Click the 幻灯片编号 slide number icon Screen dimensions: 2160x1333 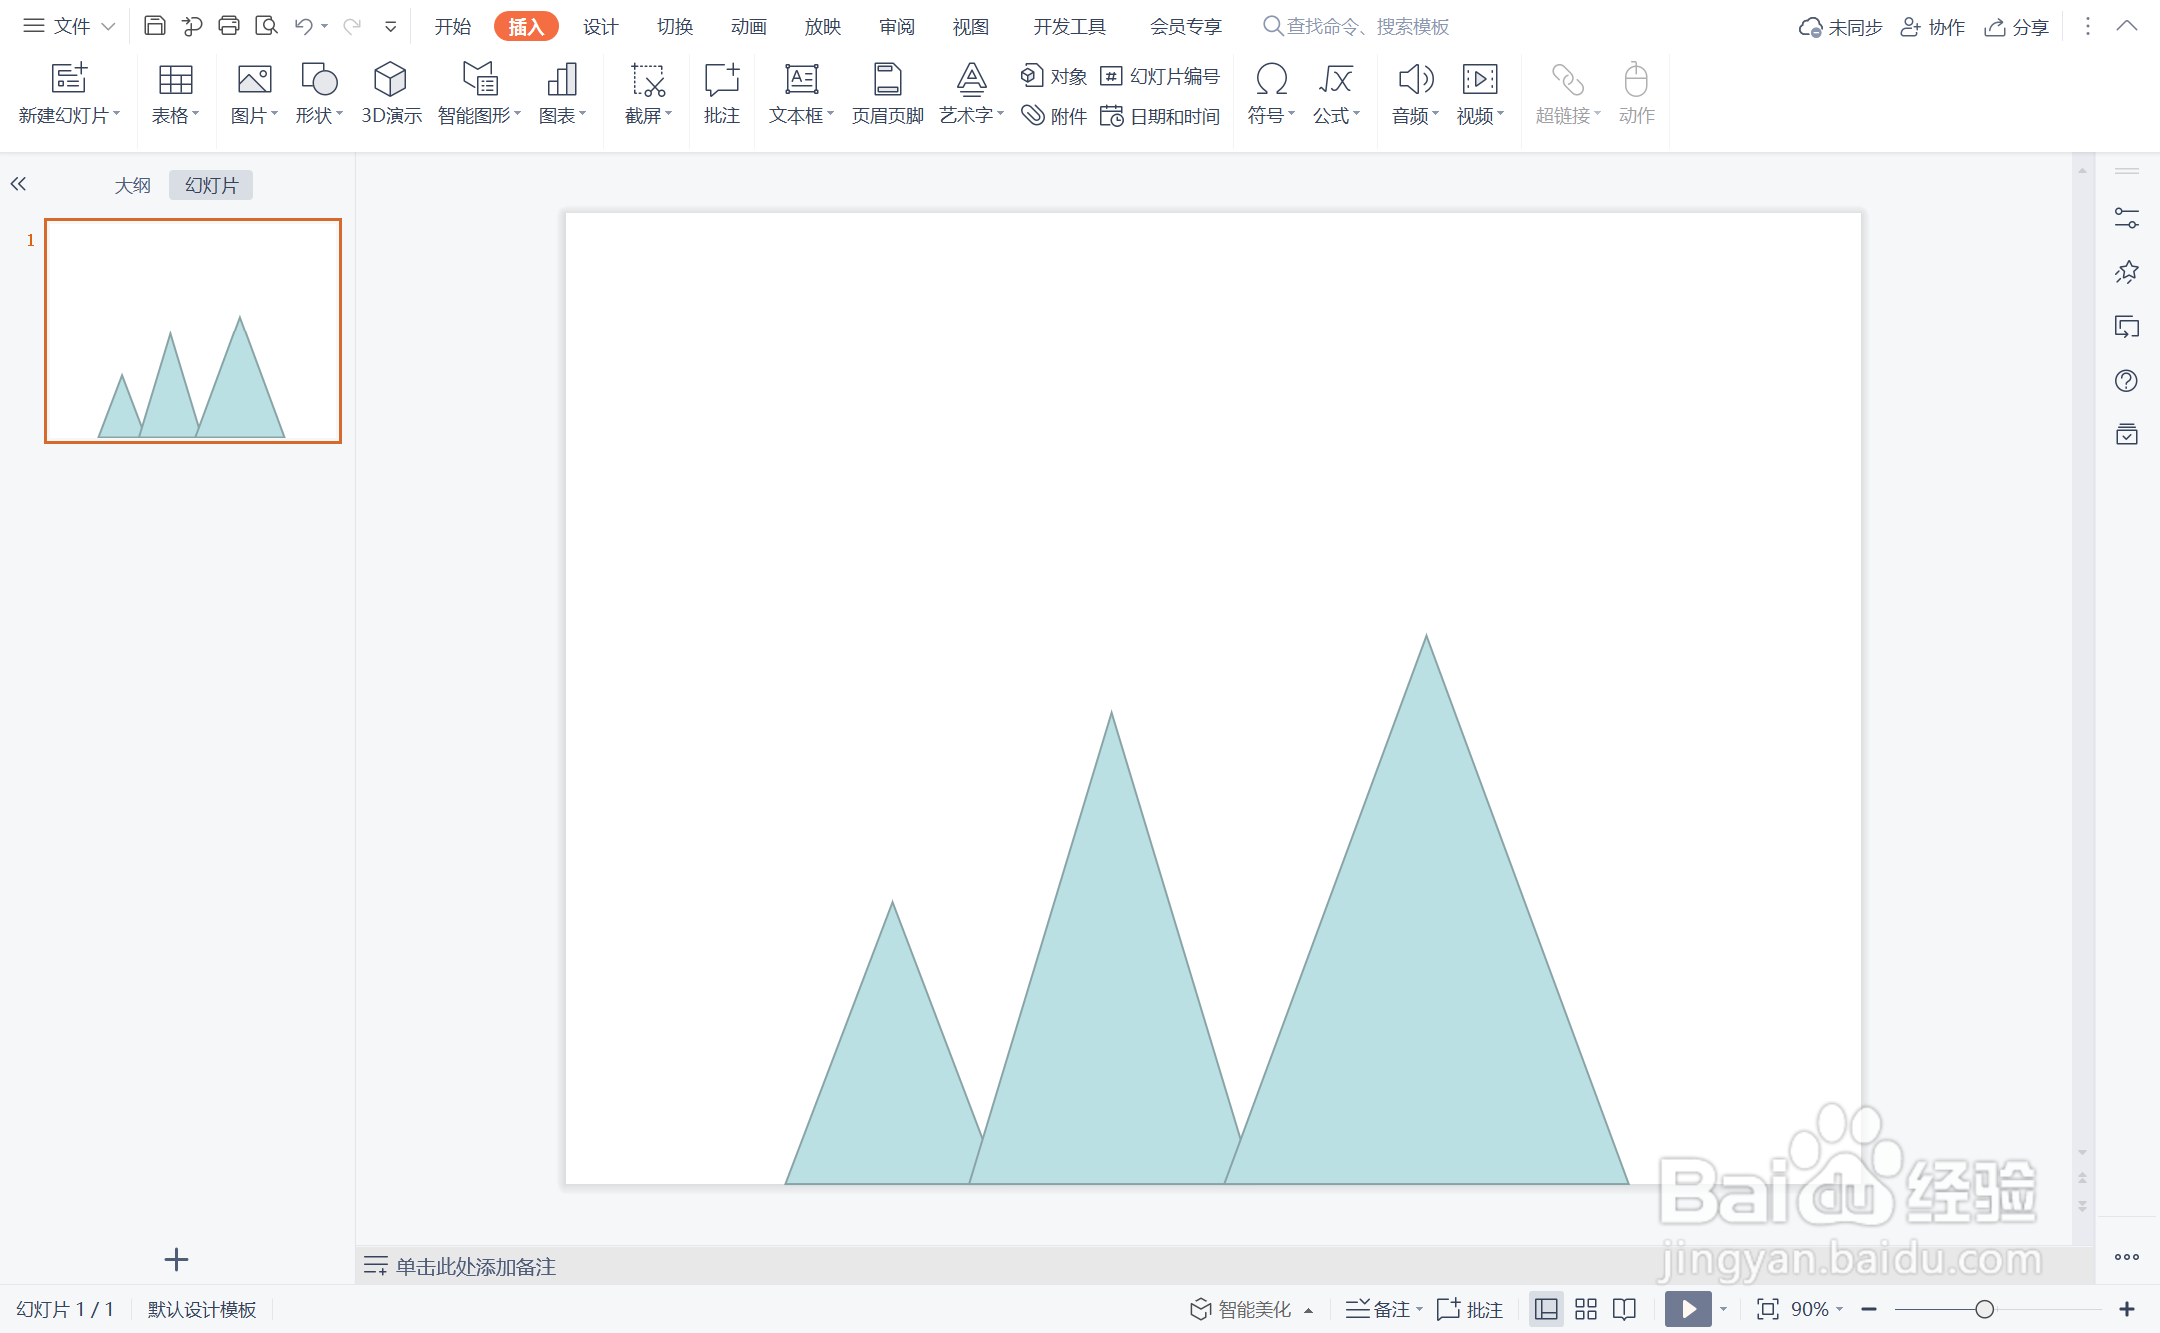(1111, 76)
